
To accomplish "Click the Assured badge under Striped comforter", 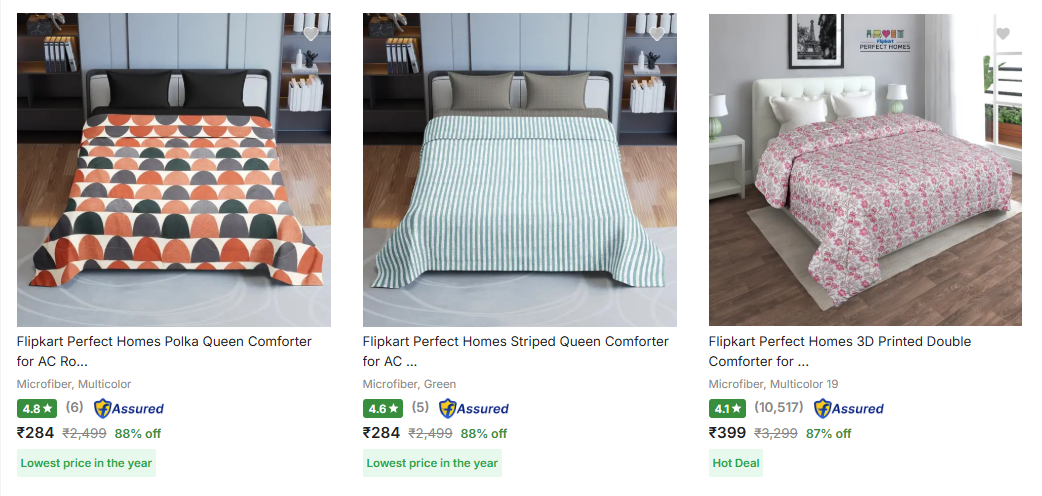I will [x=474, y=408].
